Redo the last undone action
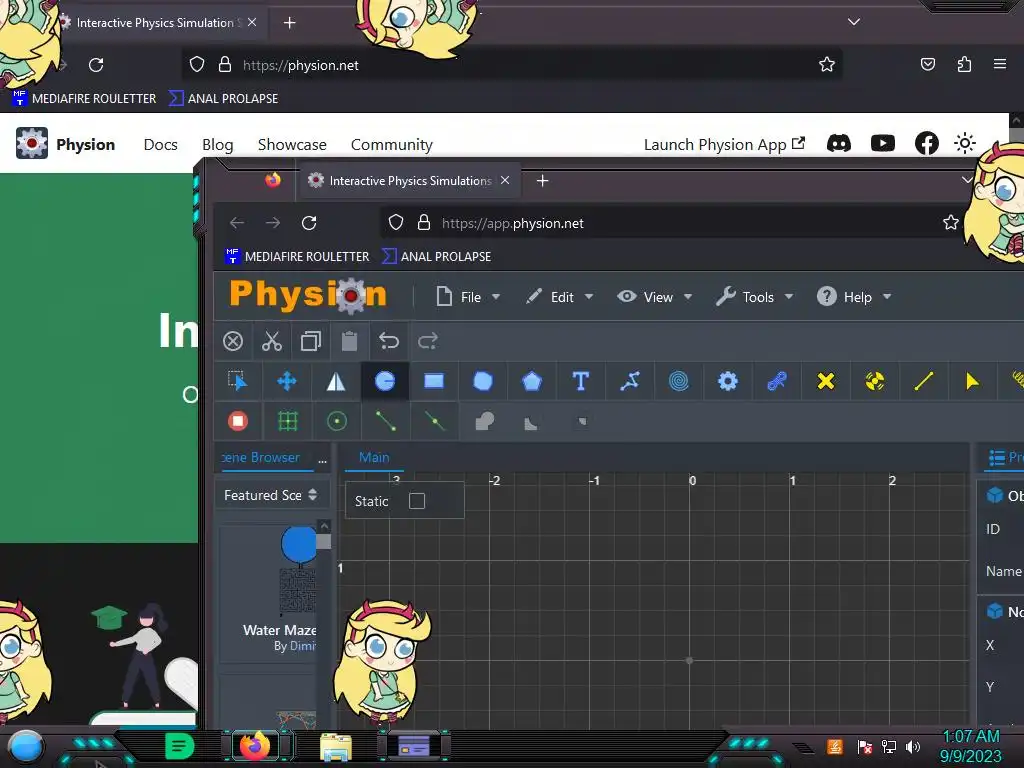1024x768 pixels. [428, 341]
